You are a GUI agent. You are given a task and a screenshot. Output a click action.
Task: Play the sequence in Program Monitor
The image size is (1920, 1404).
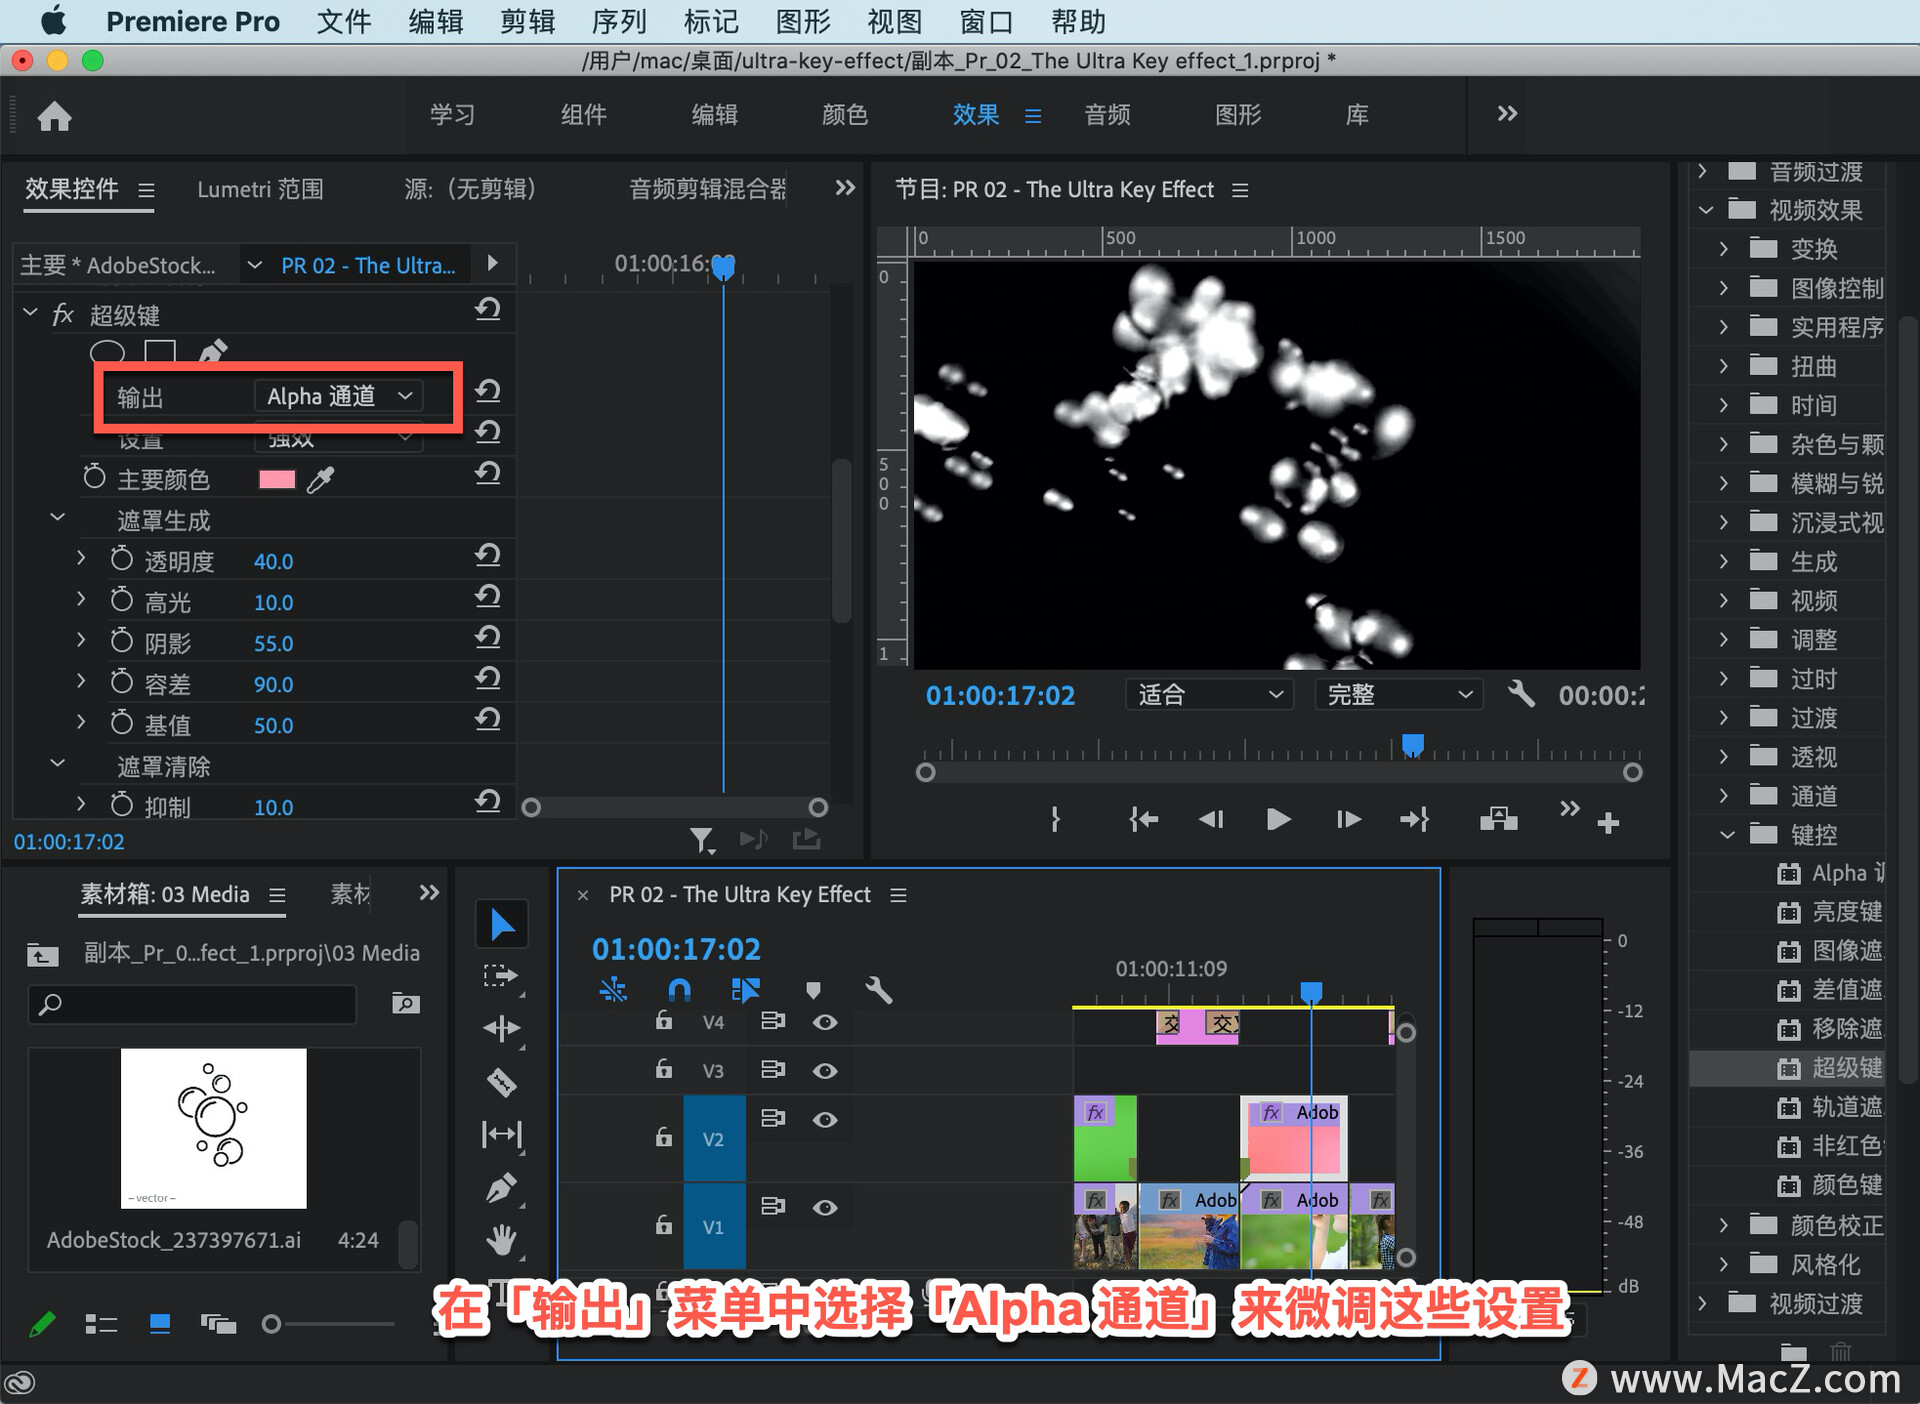click(x=1278, y=820)
